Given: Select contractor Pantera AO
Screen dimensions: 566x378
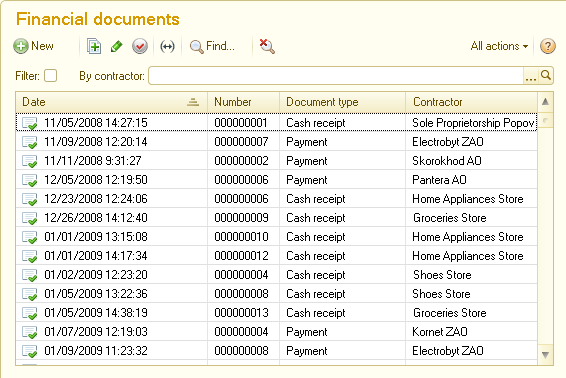Looking at the screenshot, I should pos(439,180).
